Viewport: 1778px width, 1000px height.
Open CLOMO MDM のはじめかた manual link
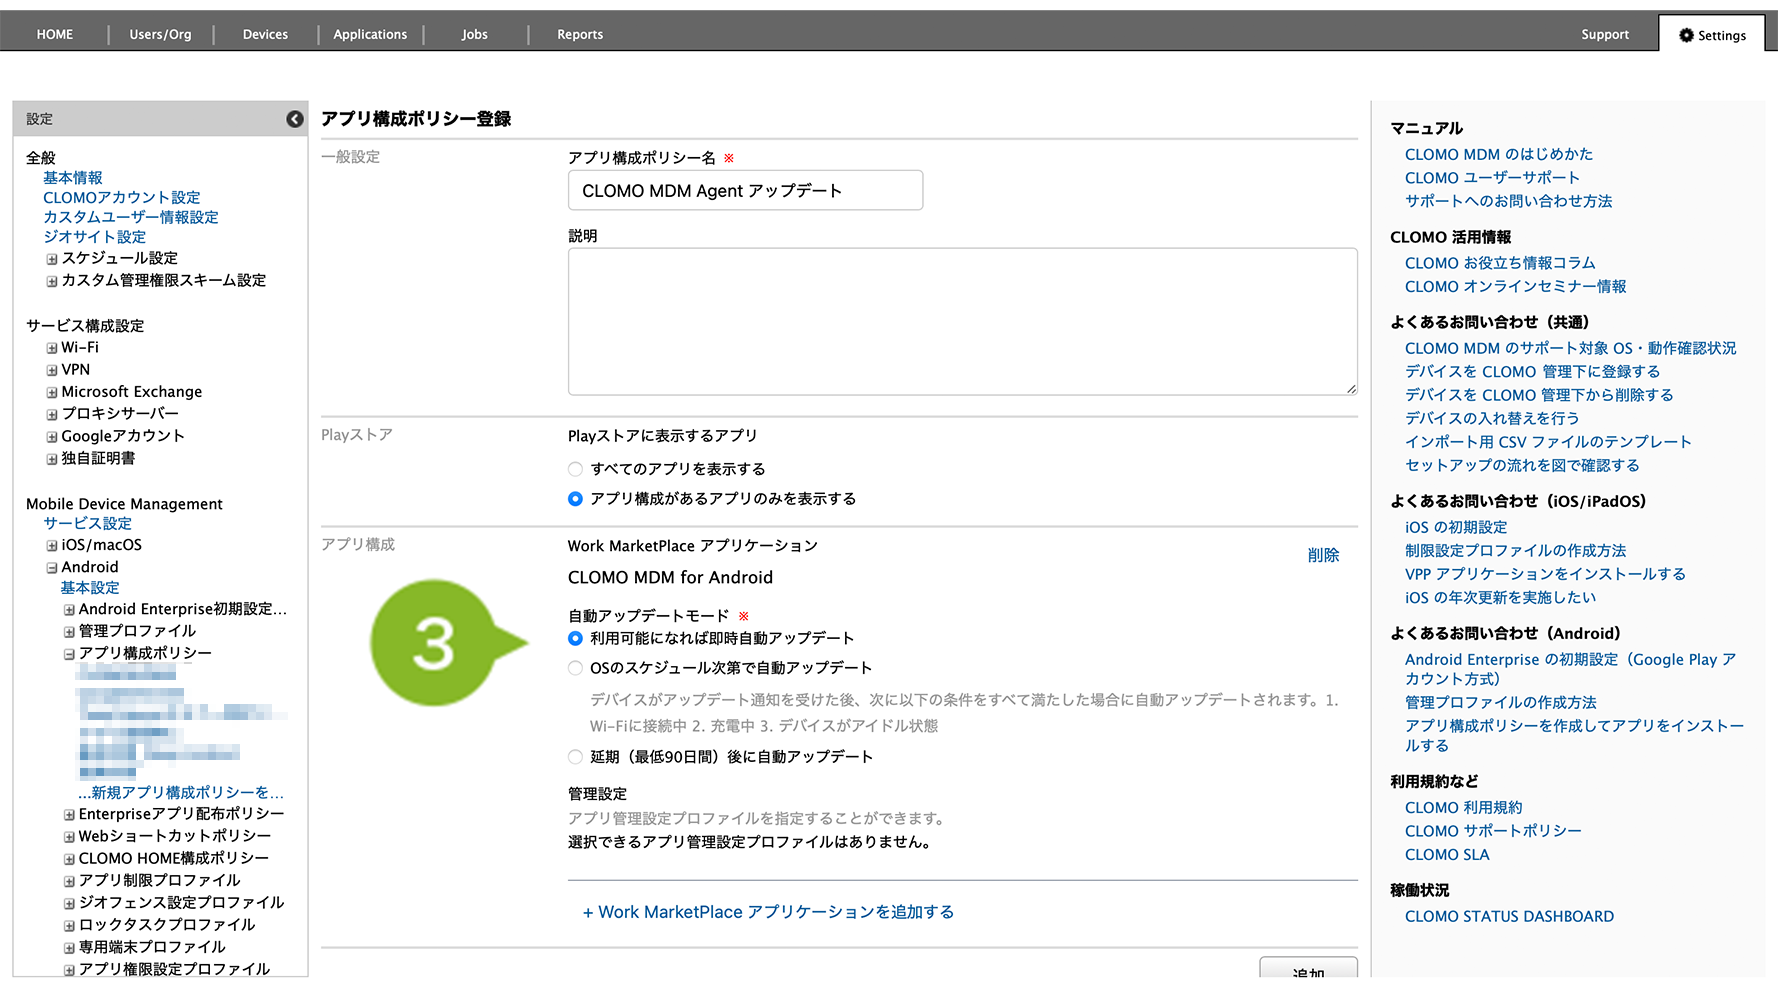(x=1499, y=154)
